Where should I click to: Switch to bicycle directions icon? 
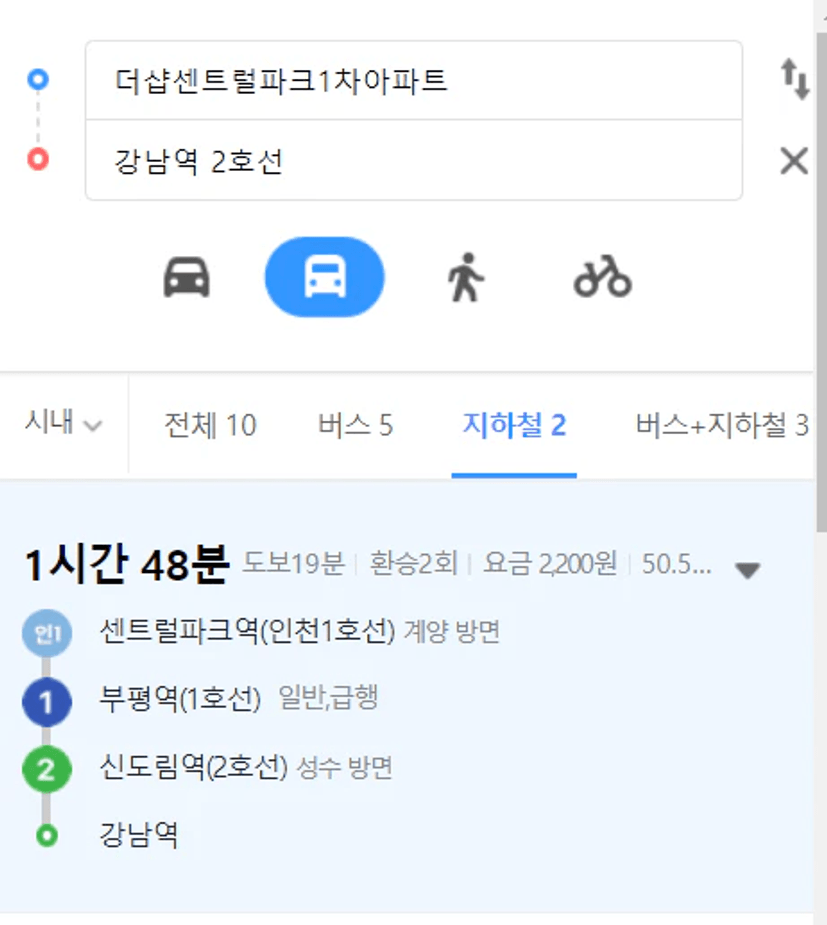[x=602, y=277]
